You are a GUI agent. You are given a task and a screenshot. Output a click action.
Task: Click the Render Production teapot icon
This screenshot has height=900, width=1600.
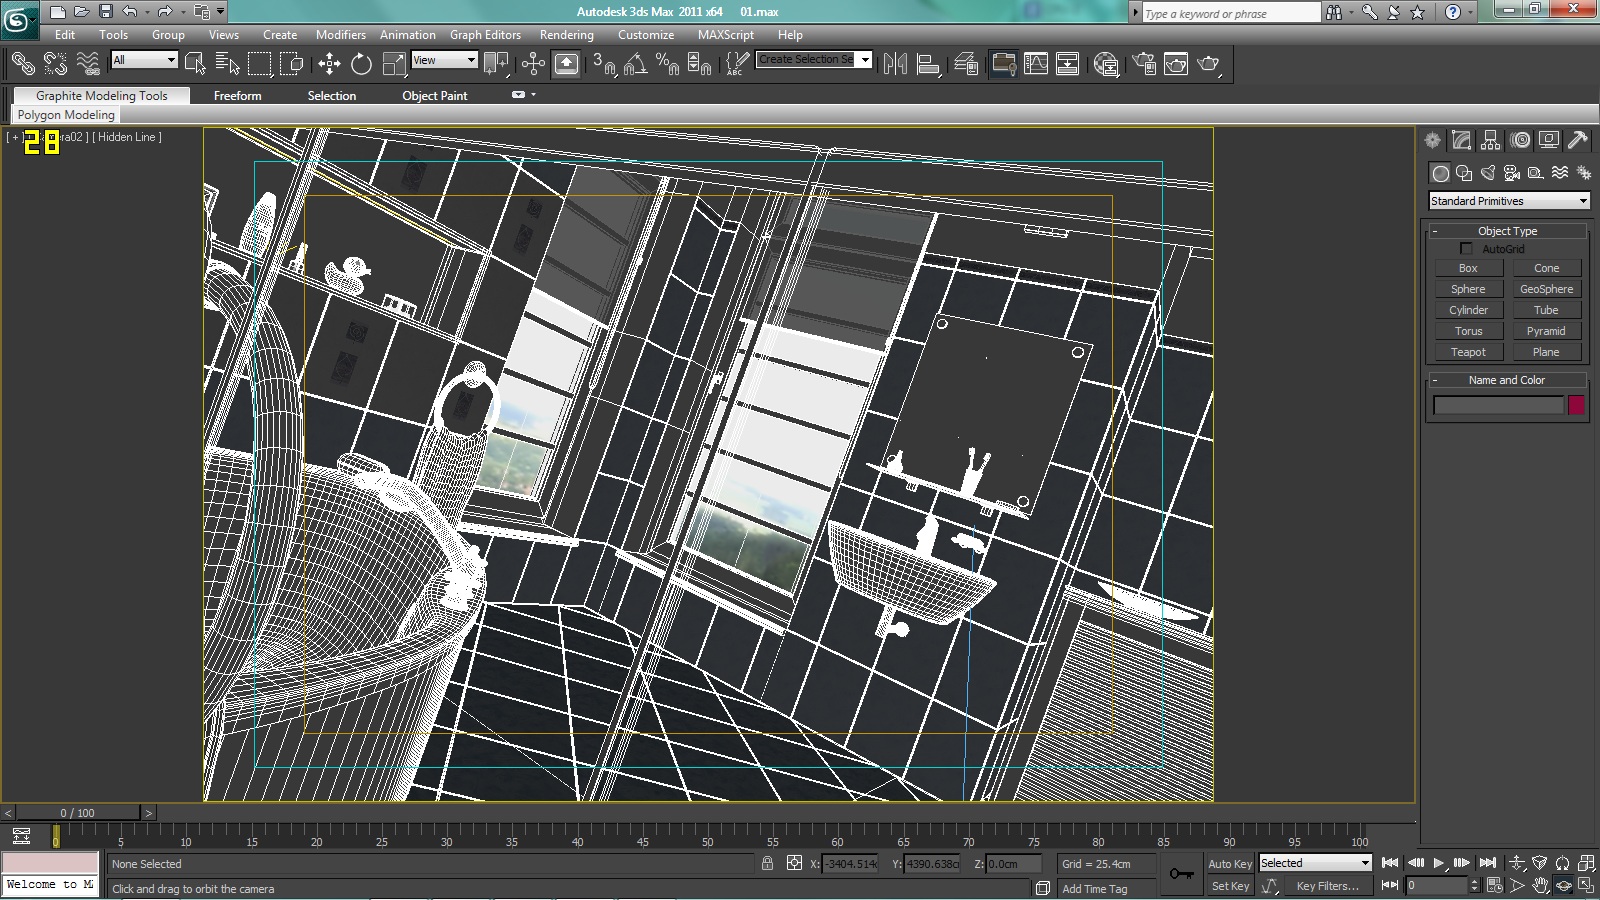[x=1208, y=64]
